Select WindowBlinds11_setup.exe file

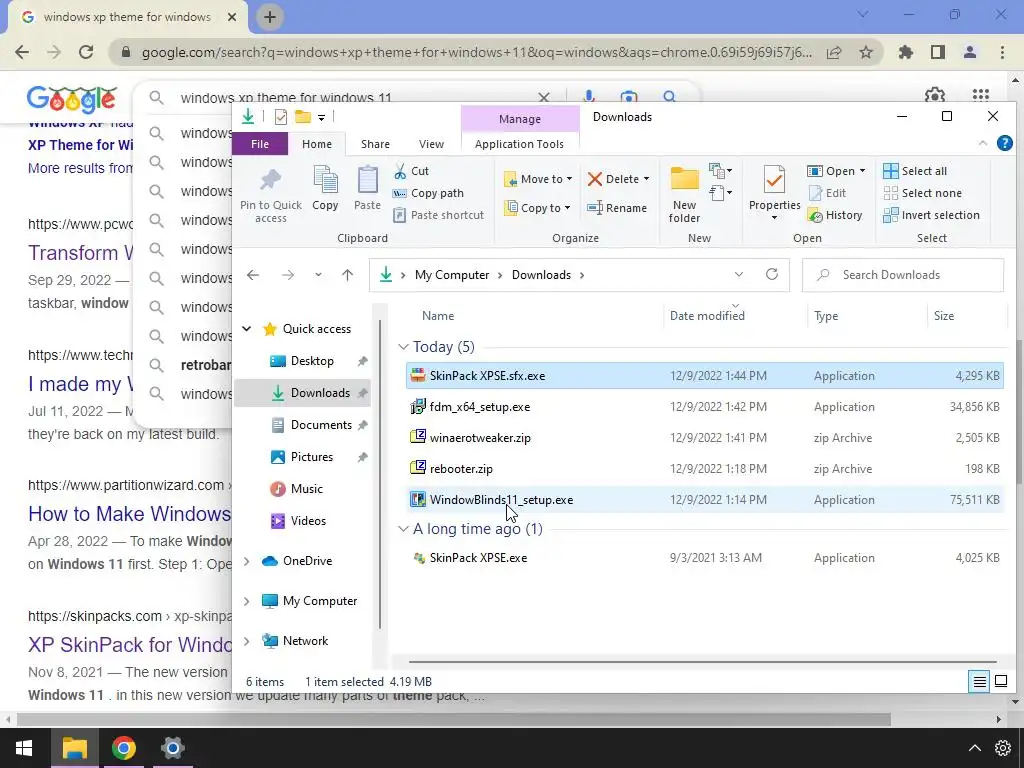tap(705, 500)
